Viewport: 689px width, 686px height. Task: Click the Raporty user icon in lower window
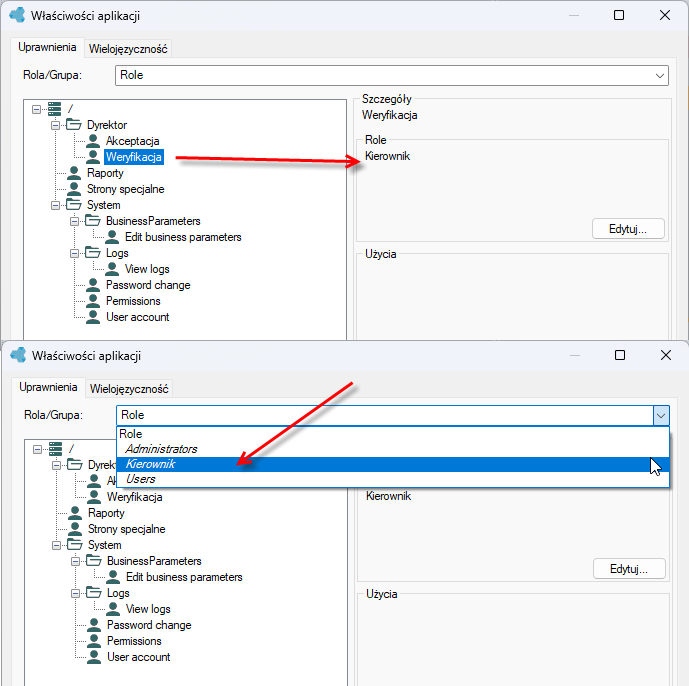75,513
